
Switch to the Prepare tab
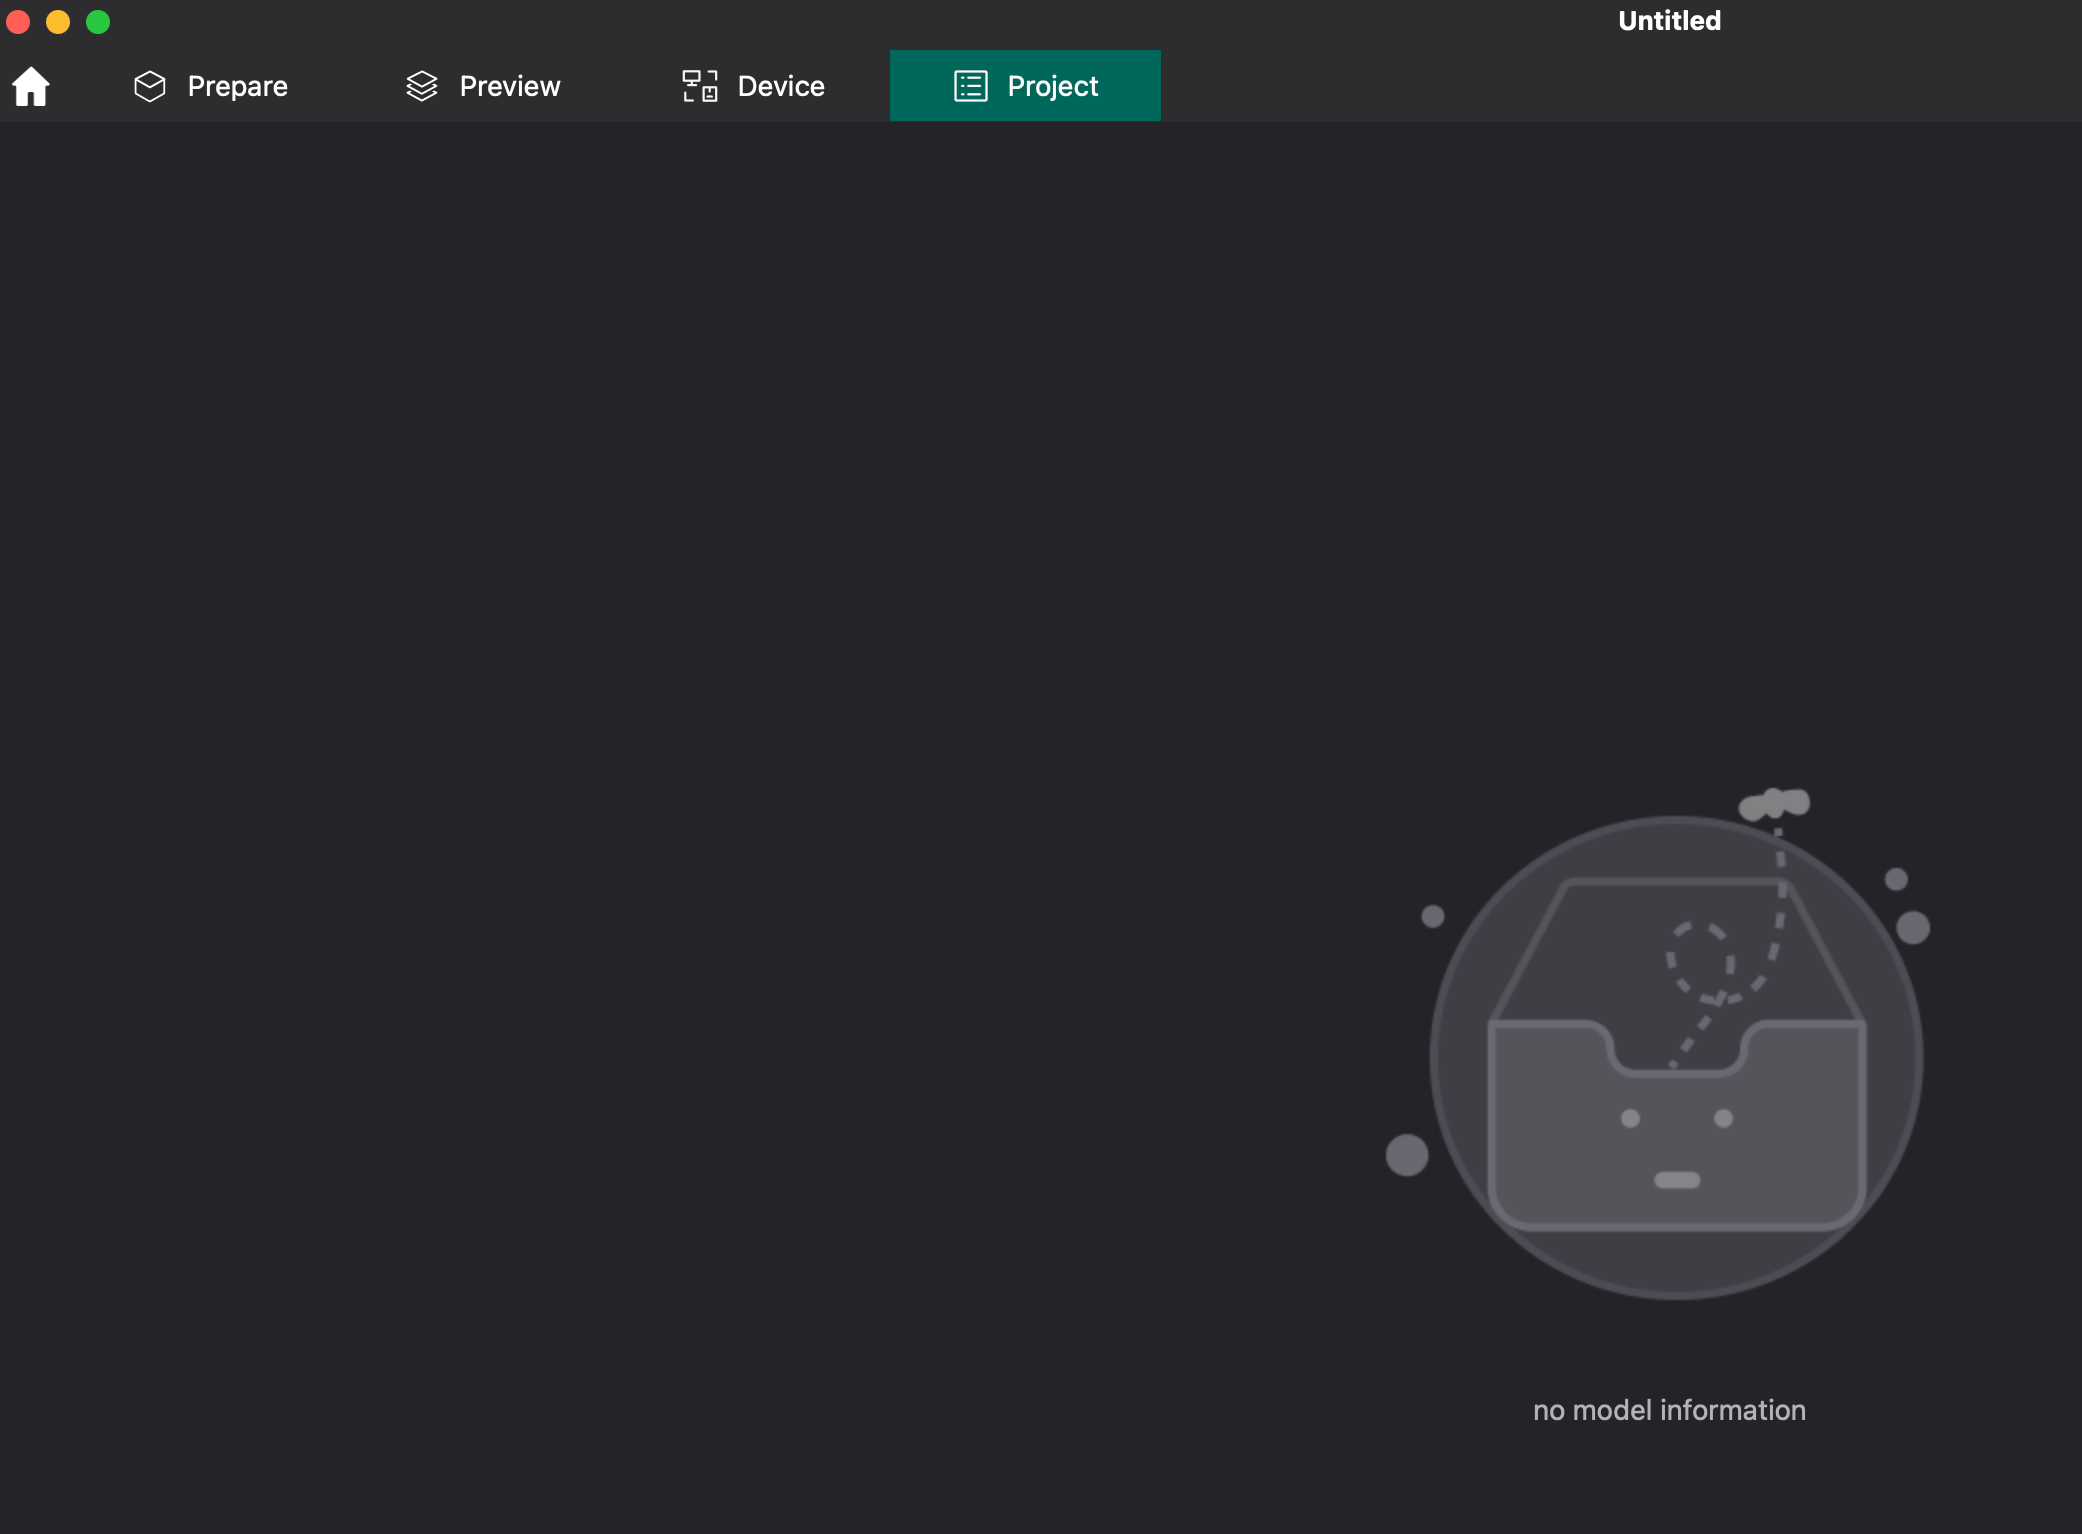pyautogui.click(x=237, y=85)
